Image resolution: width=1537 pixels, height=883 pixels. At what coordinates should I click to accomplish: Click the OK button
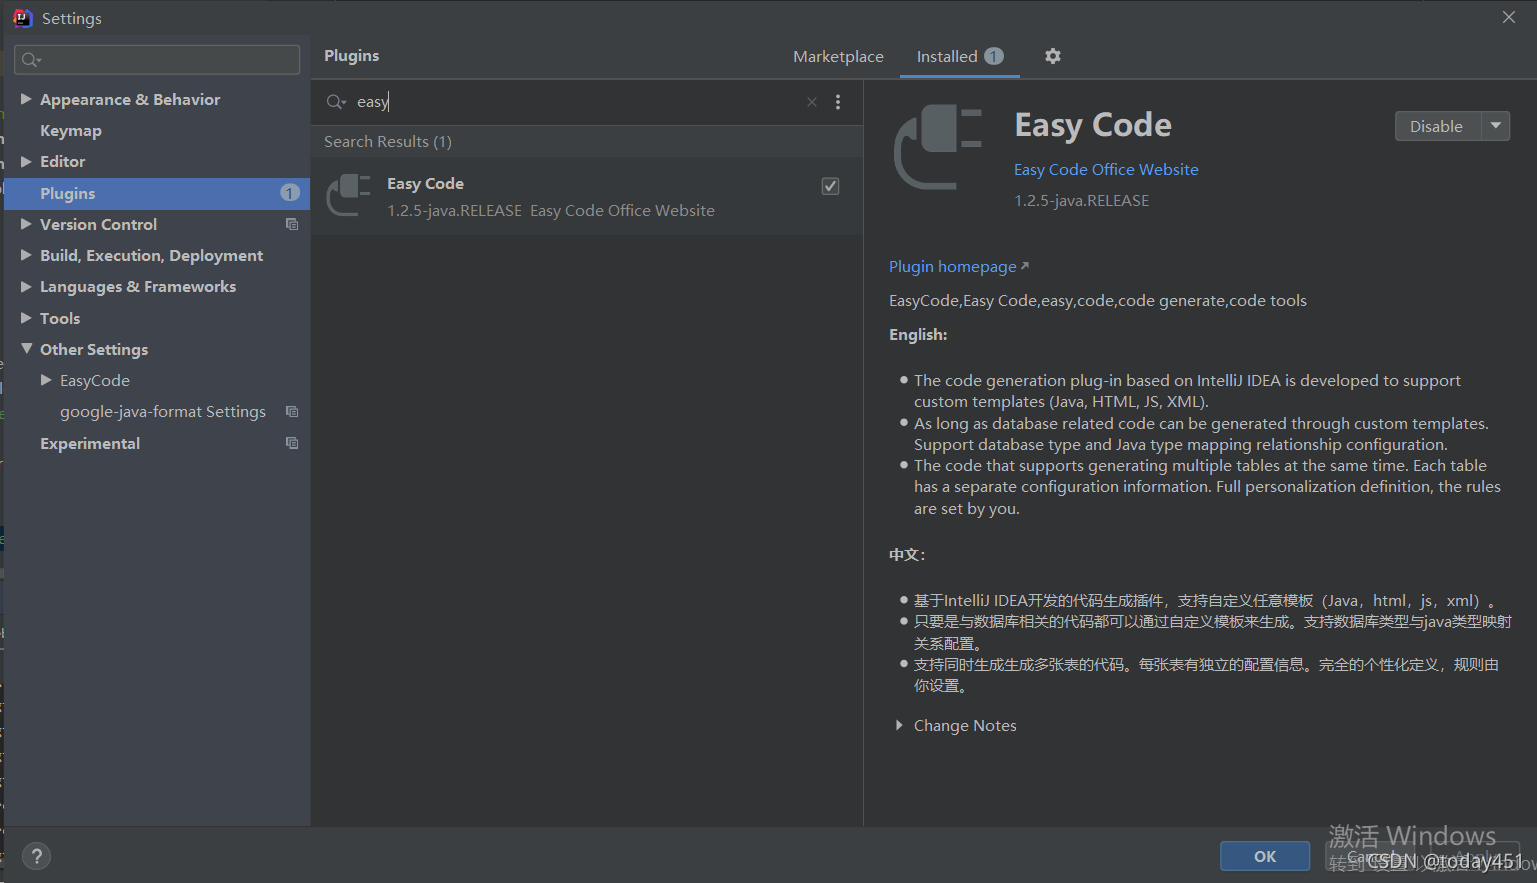tap(1265, 856)
